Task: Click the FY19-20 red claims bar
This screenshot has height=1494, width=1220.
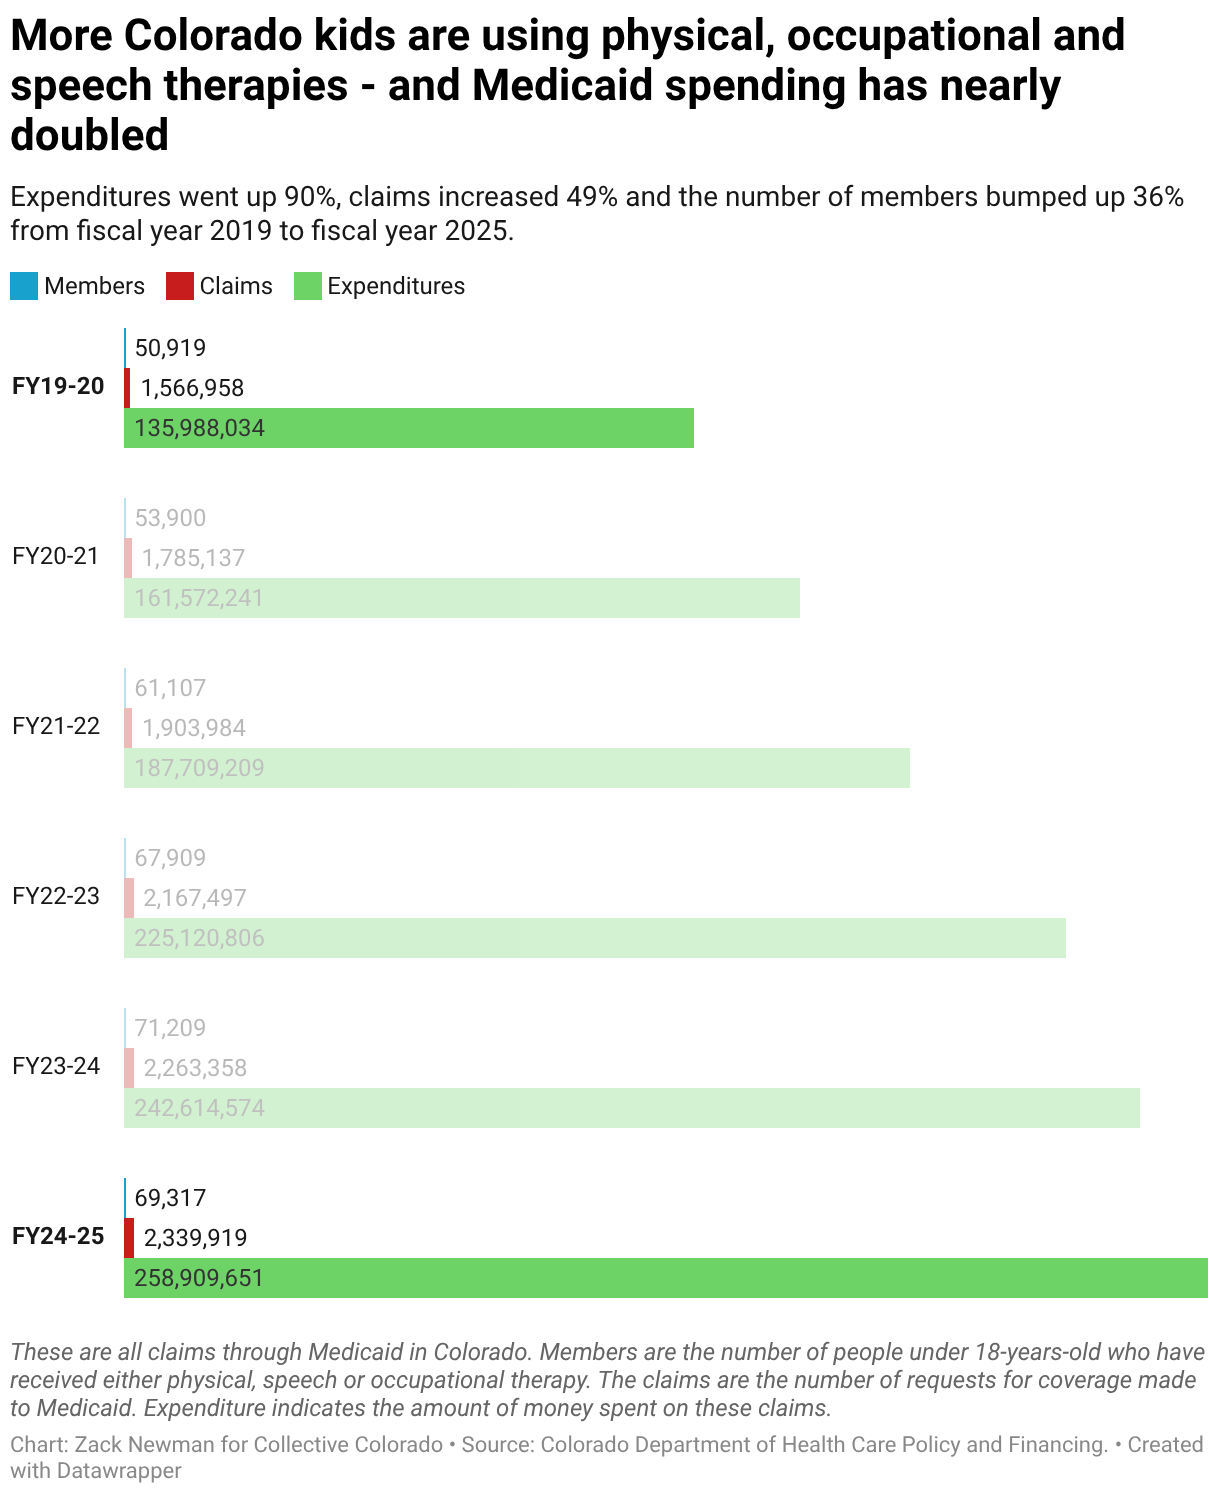Action: coord(127,388)
